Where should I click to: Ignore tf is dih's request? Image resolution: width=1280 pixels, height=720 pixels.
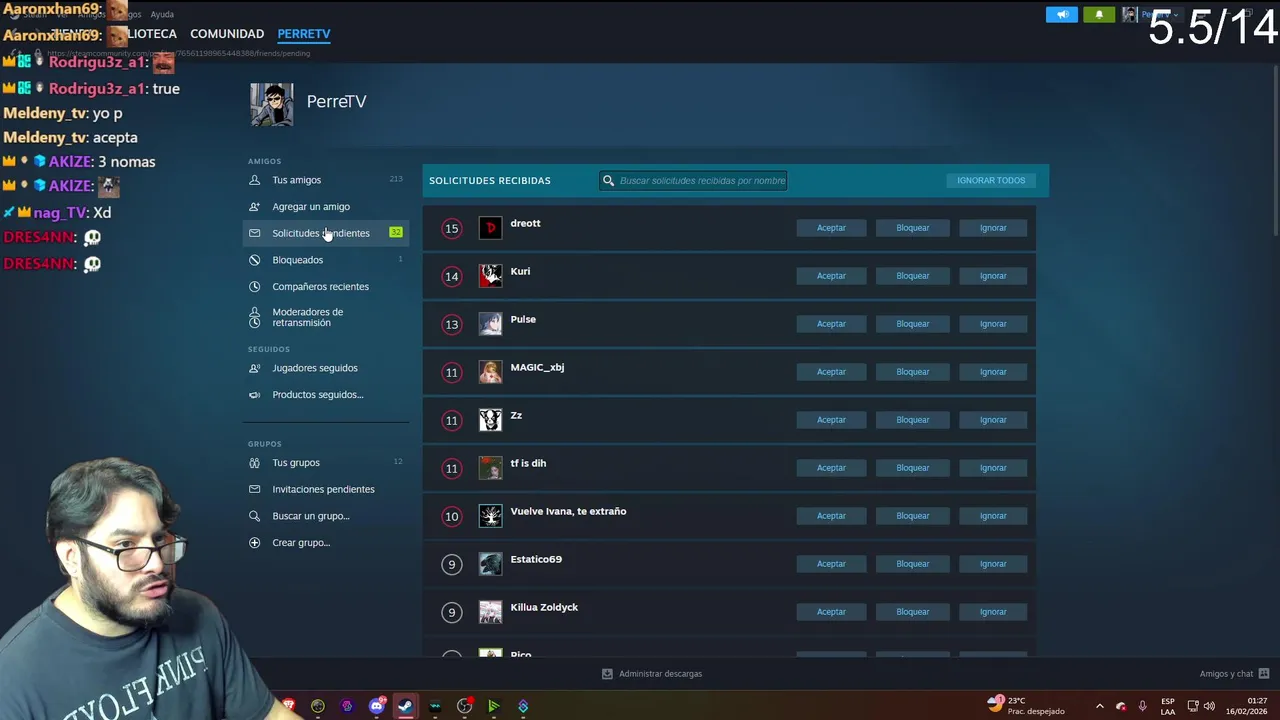pyautogui.click(x=993, y=468)
